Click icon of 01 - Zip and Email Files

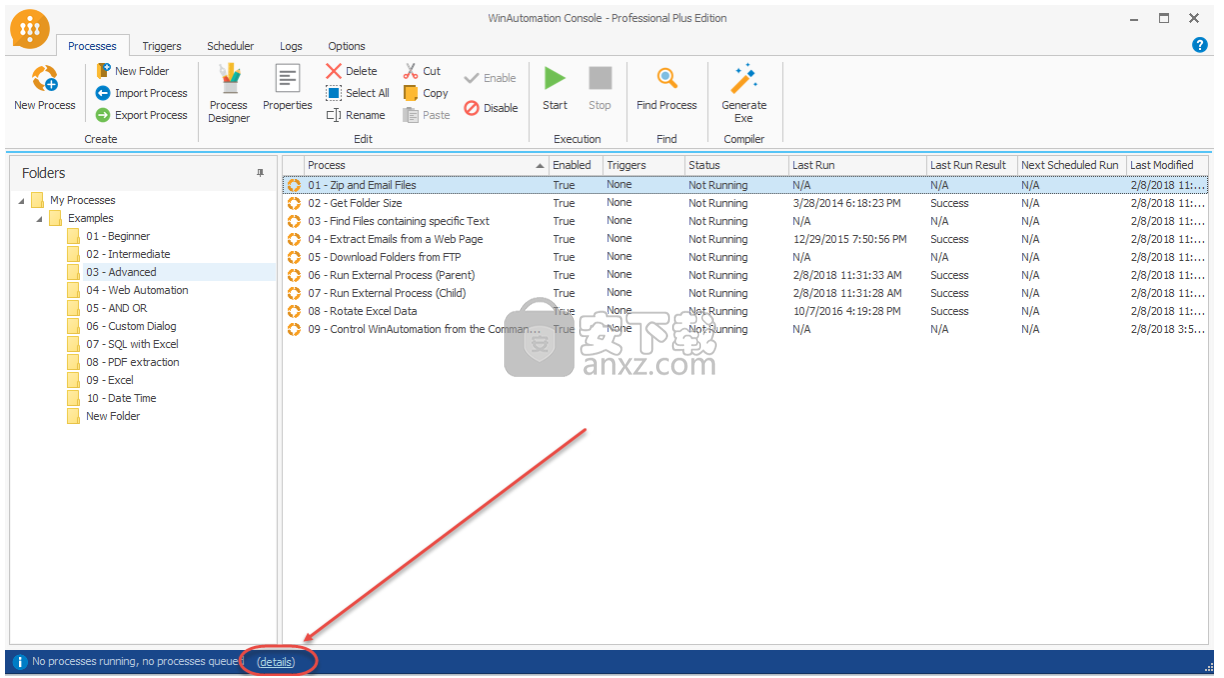[294, 185]
